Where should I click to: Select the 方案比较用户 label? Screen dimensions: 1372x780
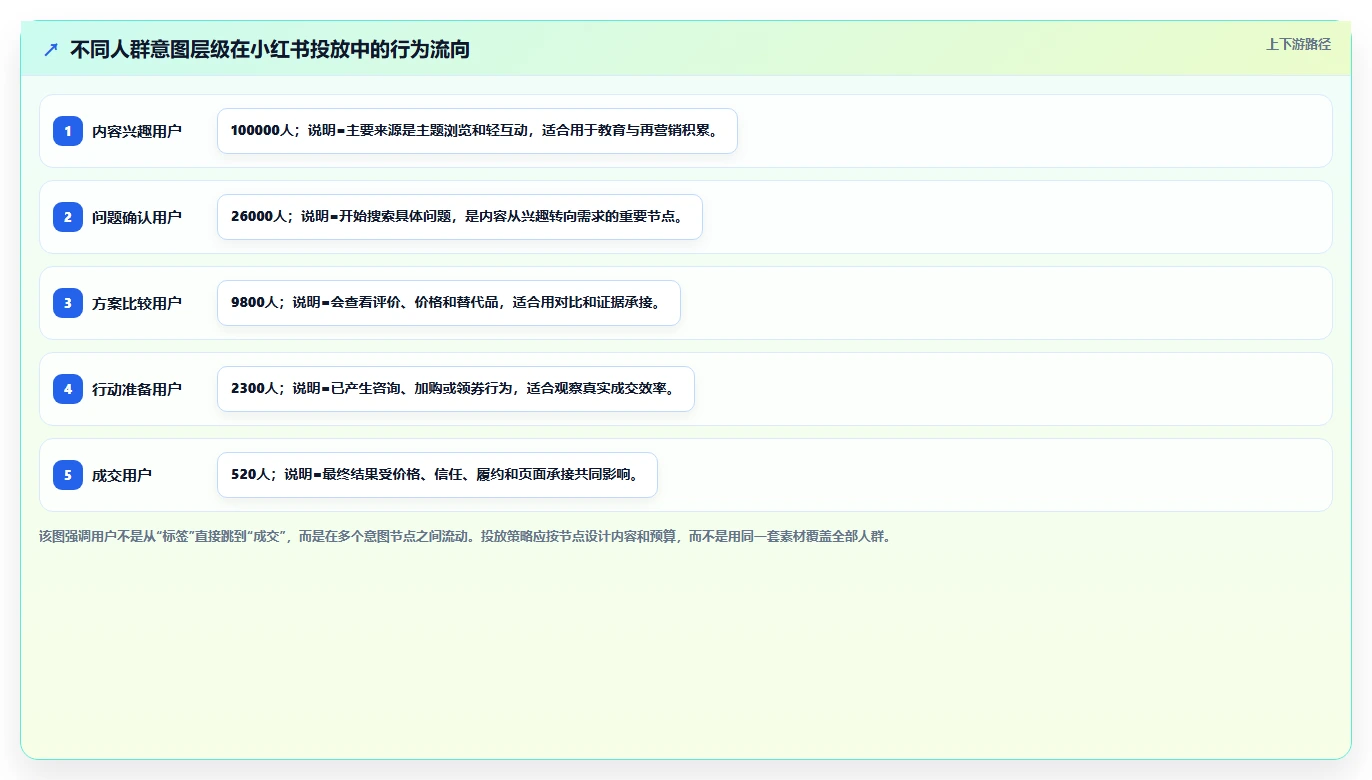click(x=137, y=303)
